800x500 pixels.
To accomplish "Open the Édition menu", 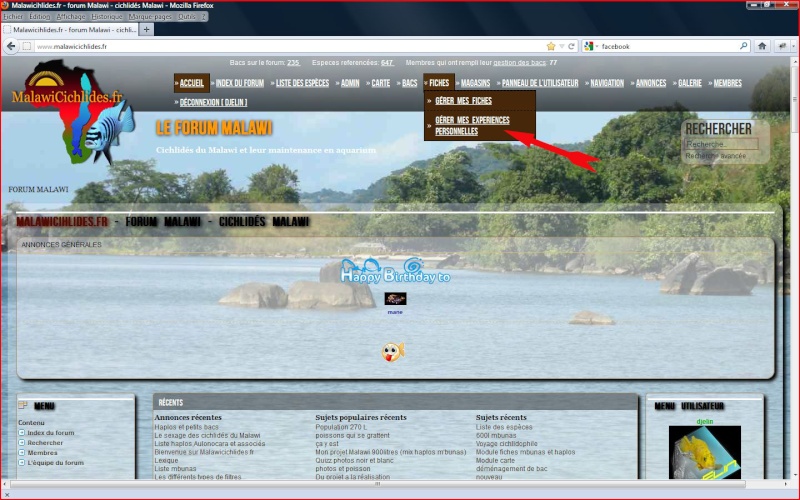I will (39, 17).
